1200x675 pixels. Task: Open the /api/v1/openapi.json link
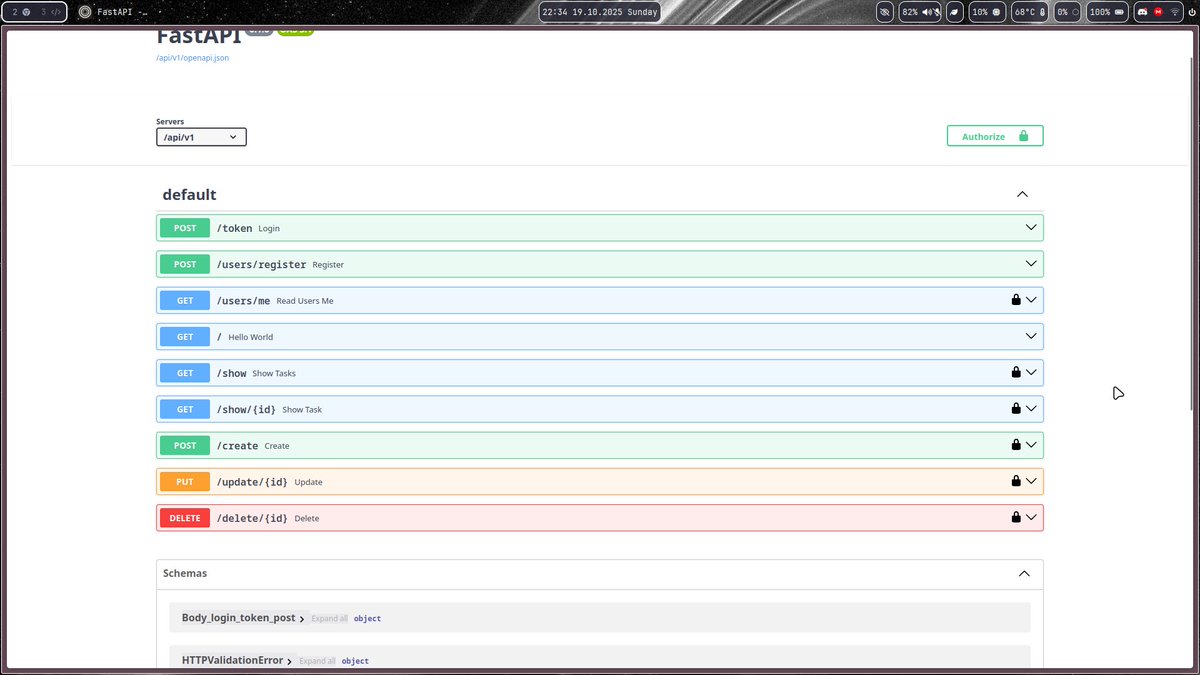tap(193, 58)
